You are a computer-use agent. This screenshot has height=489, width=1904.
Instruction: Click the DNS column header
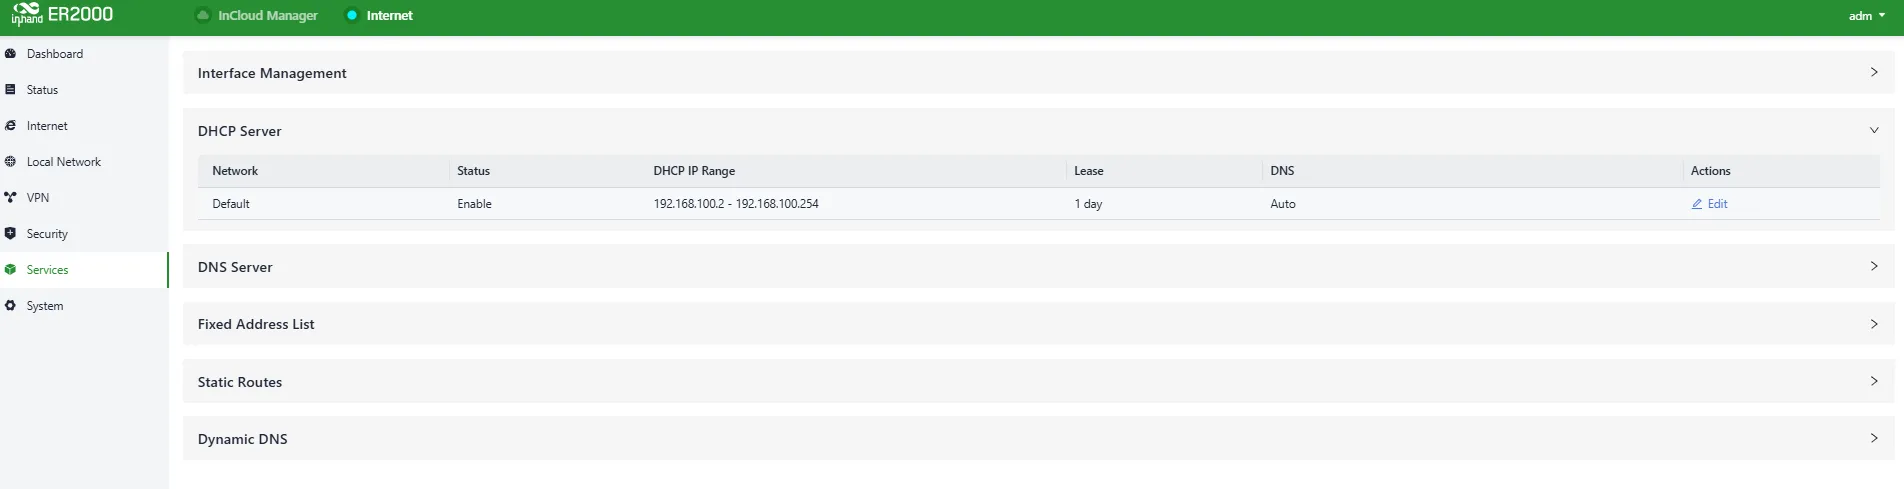click(x=1282, y=171)
